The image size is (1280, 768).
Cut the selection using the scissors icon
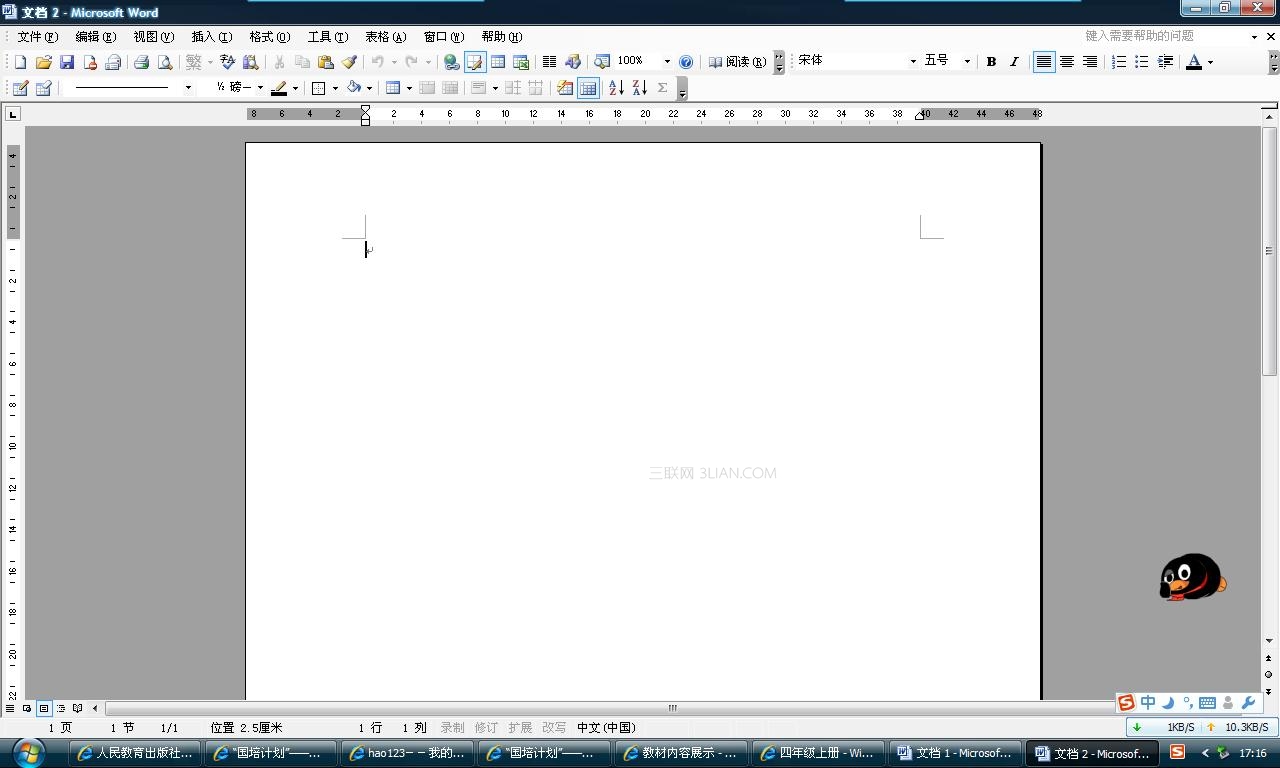[279, 62]
